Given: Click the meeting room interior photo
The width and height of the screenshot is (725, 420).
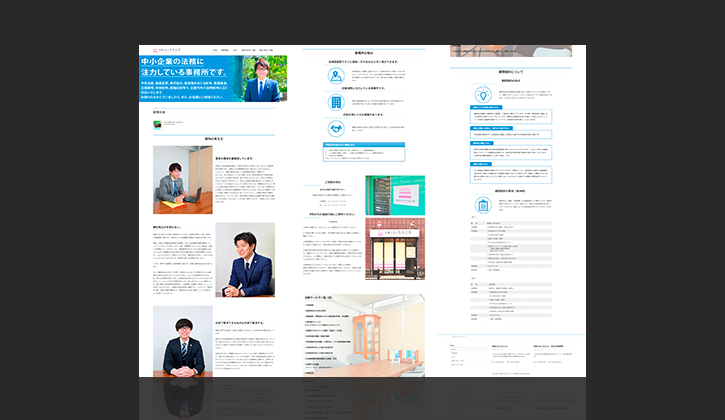Looking at the screenshot, I should 364,335.
